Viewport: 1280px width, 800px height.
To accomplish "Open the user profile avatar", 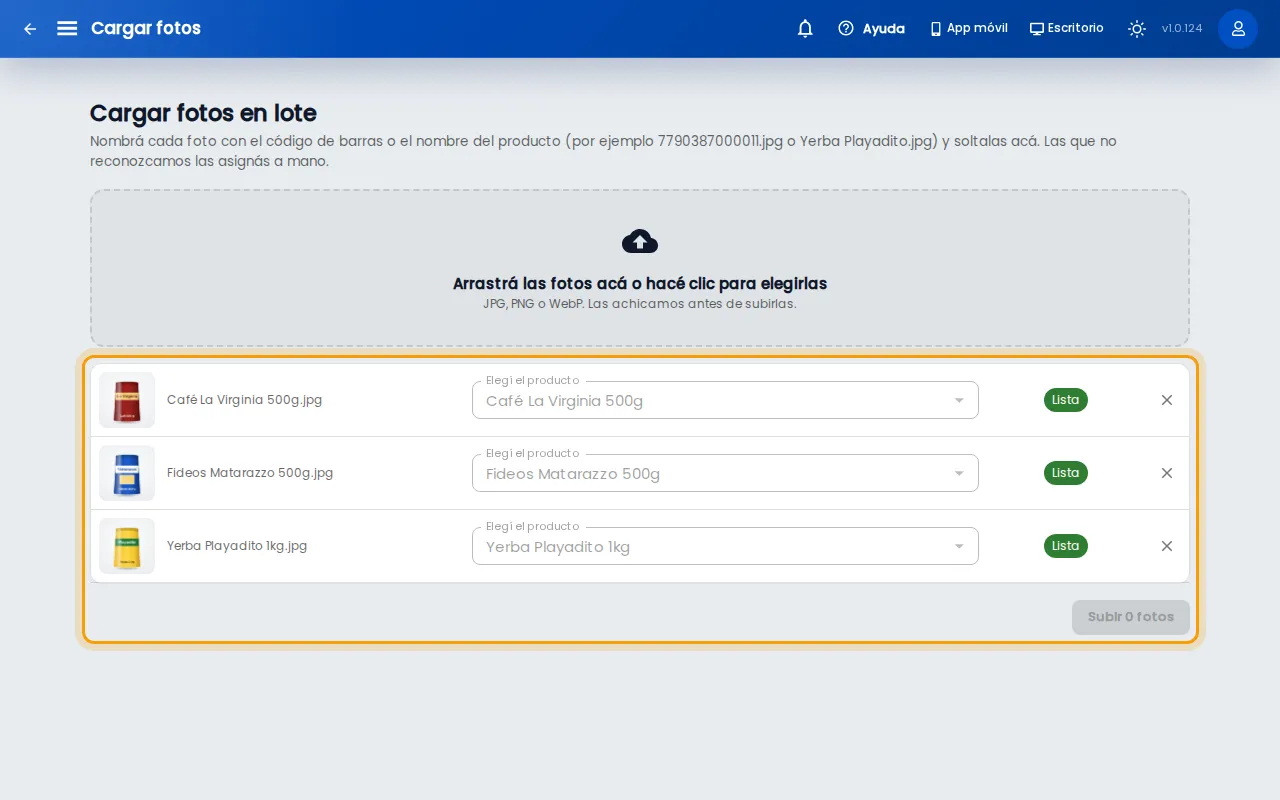I will tap(1238, 29).
